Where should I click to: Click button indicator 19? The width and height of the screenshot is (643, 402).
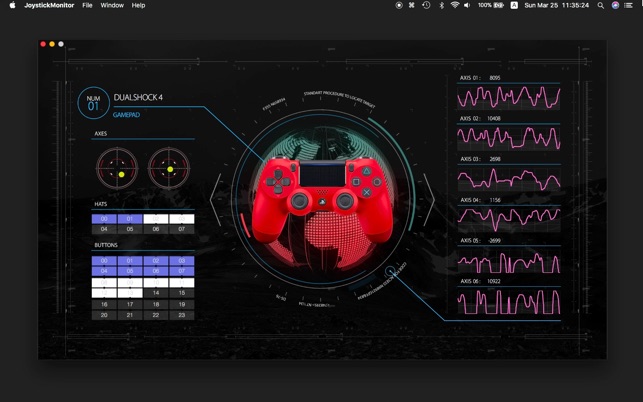182,304
